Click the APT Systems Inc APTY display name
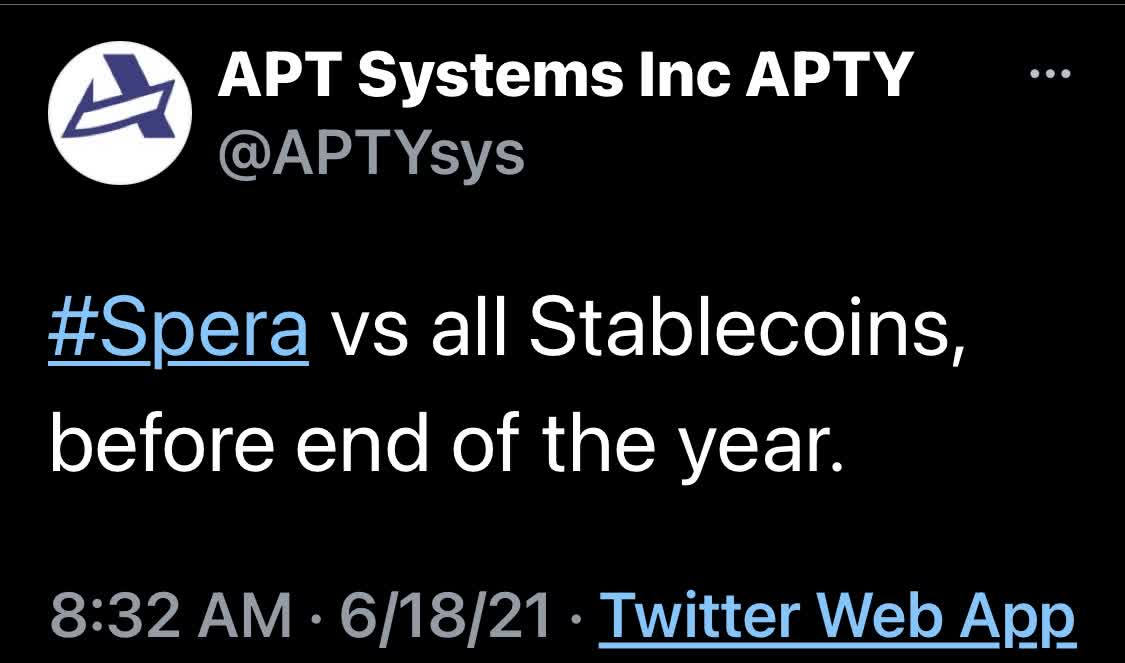 565,76
